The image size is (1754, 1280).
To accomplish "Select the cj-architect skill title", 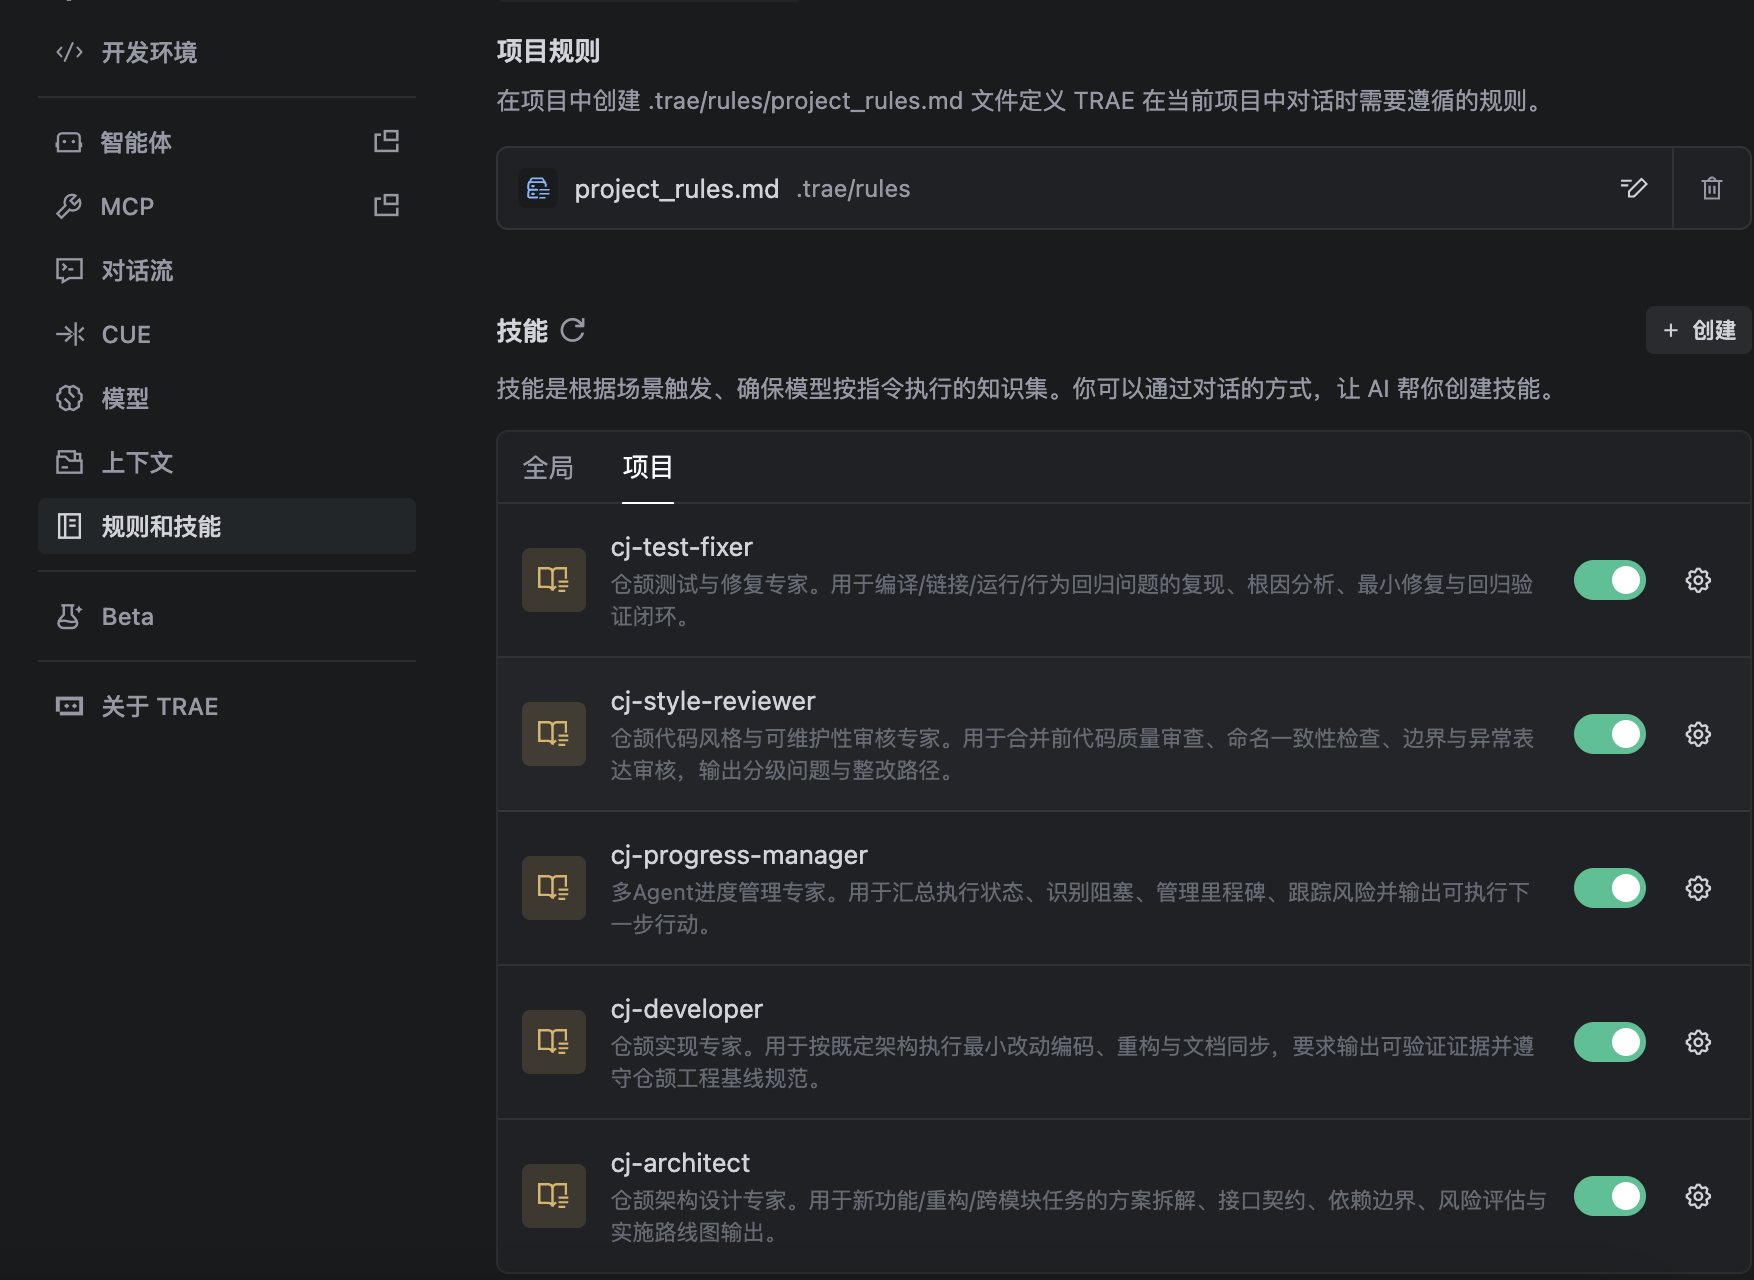I will pos(680,1164).
